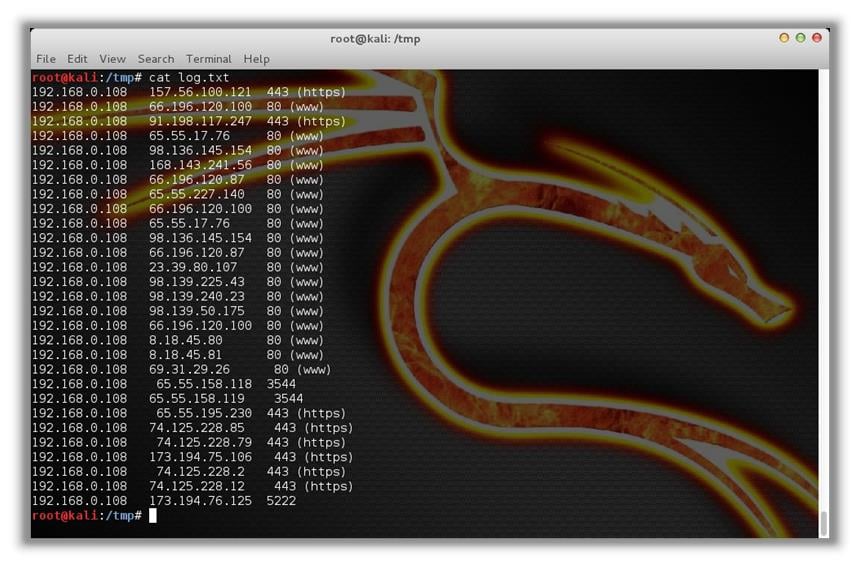Open the File menu
Screen dimensions: 860x567
tap(46, 59)
